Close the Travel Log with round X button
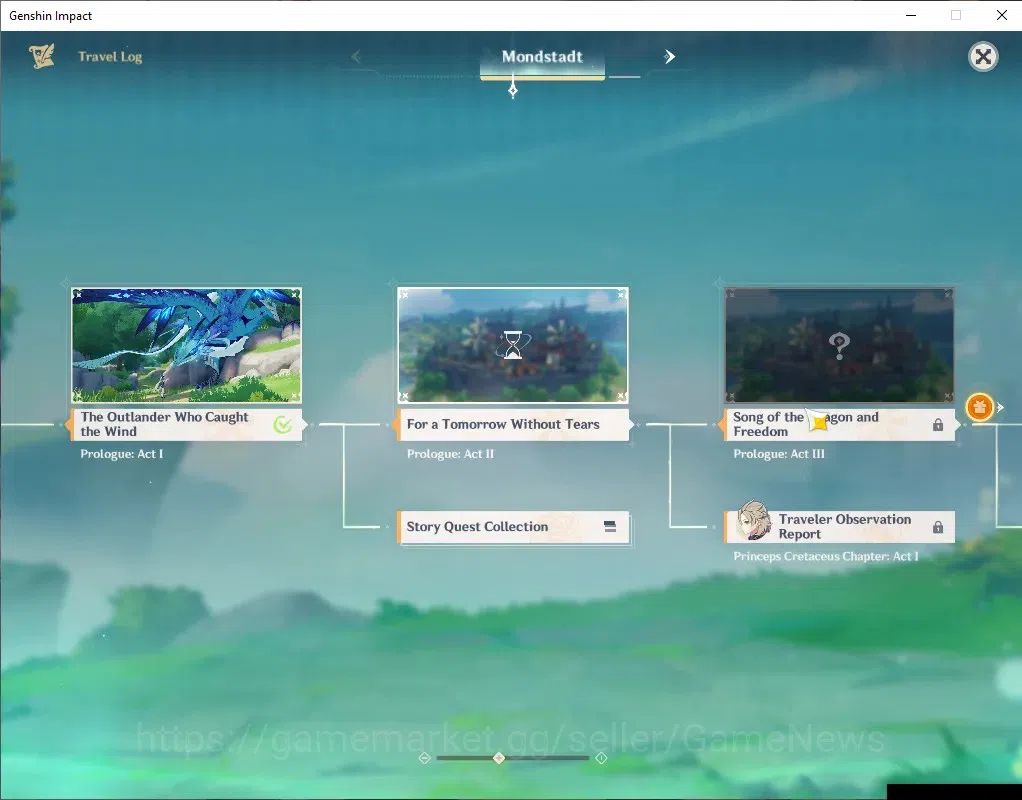 point(983,57)
